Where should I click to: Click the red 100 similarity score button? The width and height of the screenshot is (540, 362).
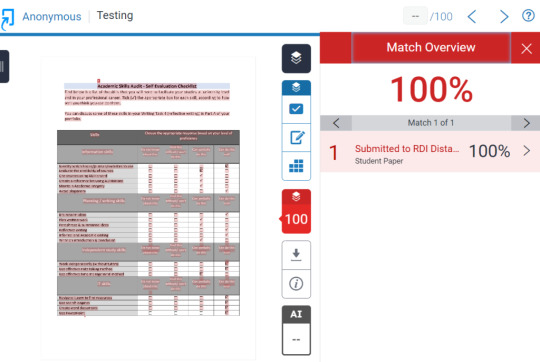[296, 219]
